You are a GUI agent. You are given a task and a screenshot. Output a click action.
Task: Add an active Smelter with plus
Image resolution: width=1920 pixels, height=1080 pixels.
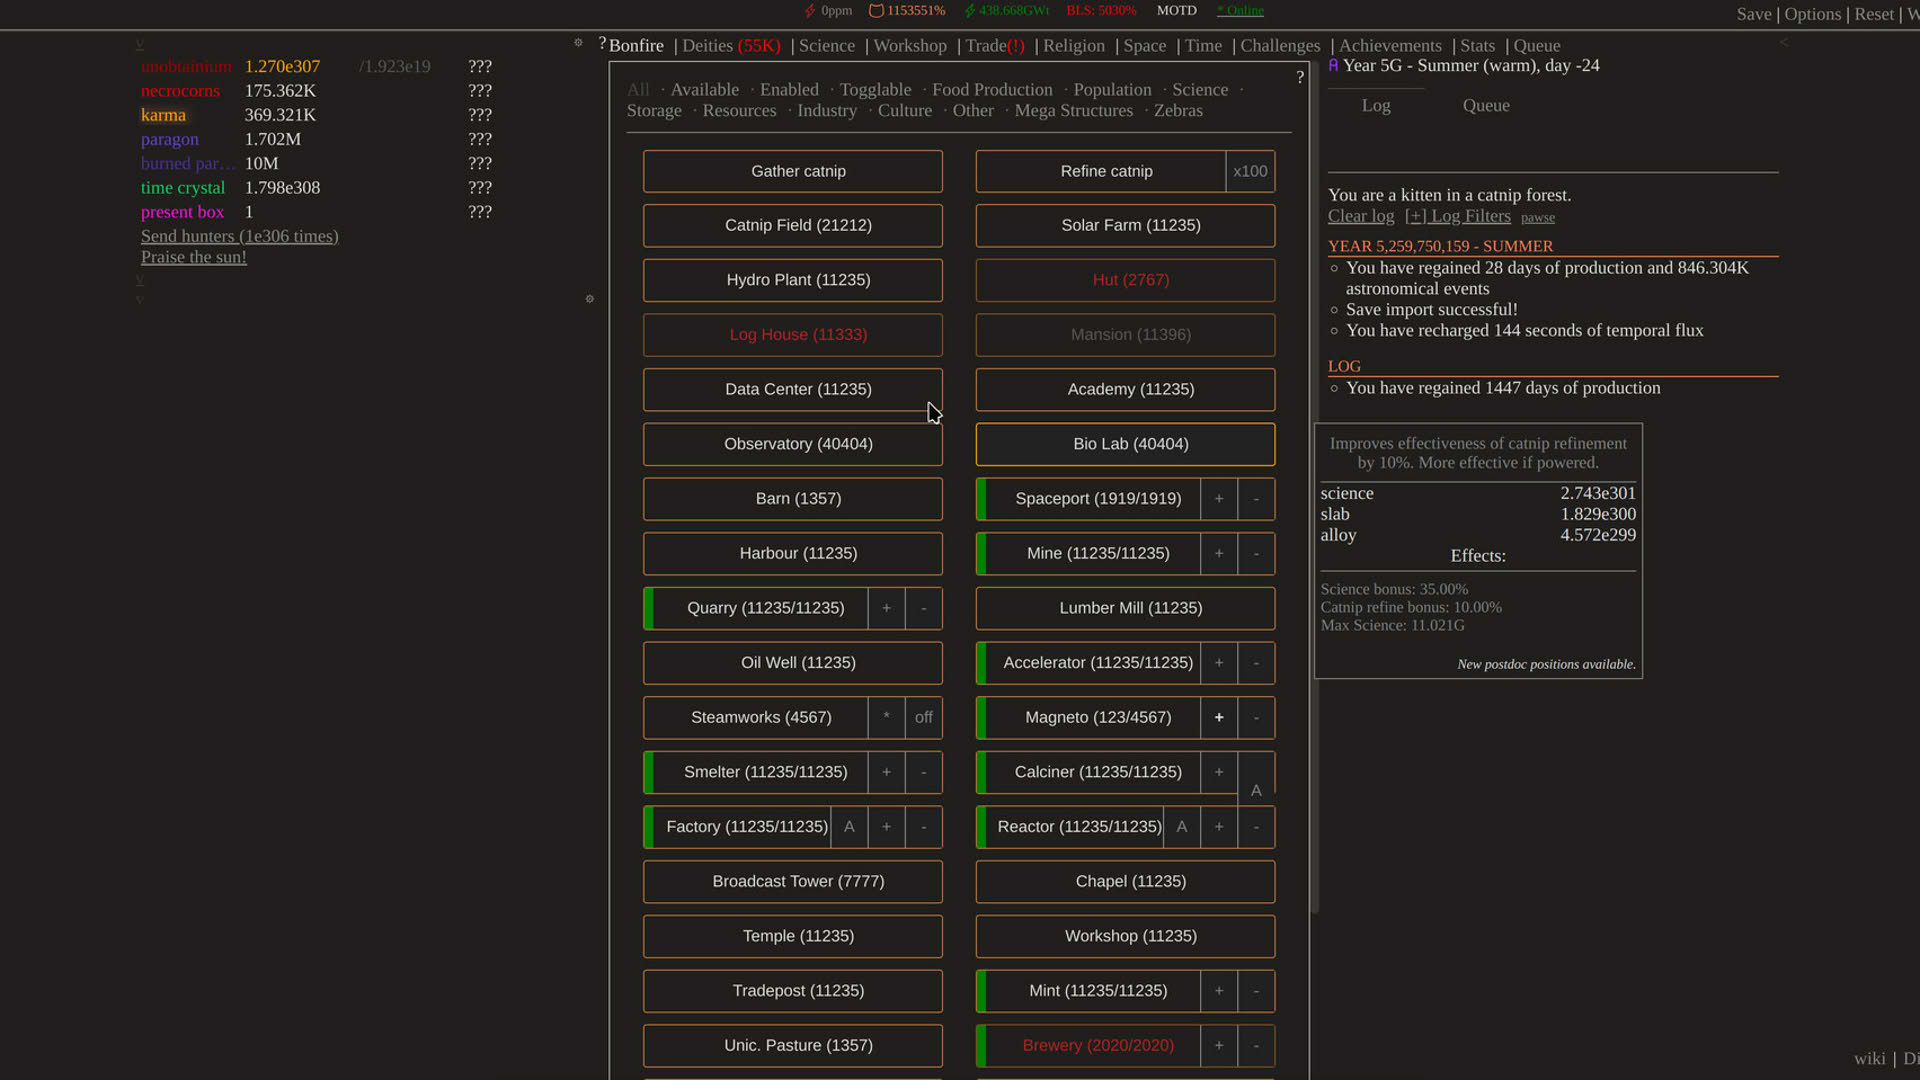(886, 773)
